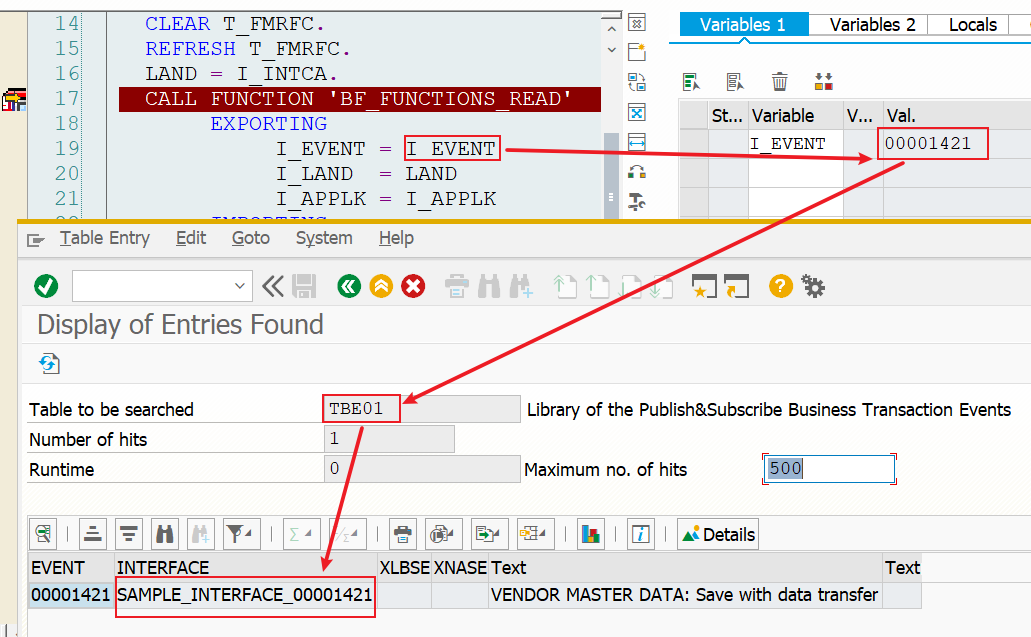This screenshot has width=1031, height=637.
Task: Click the End User Documentation info icon
Action: (640, 534)
